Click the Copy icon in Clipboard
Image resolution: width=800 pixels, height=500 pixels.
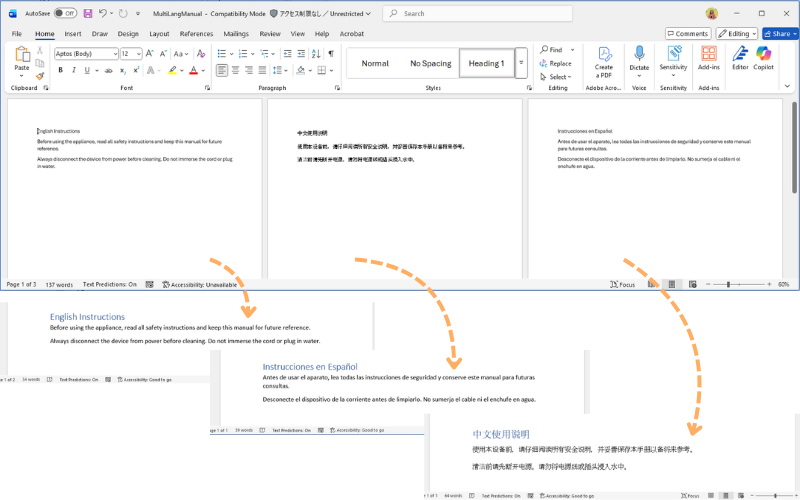(39, 63)
